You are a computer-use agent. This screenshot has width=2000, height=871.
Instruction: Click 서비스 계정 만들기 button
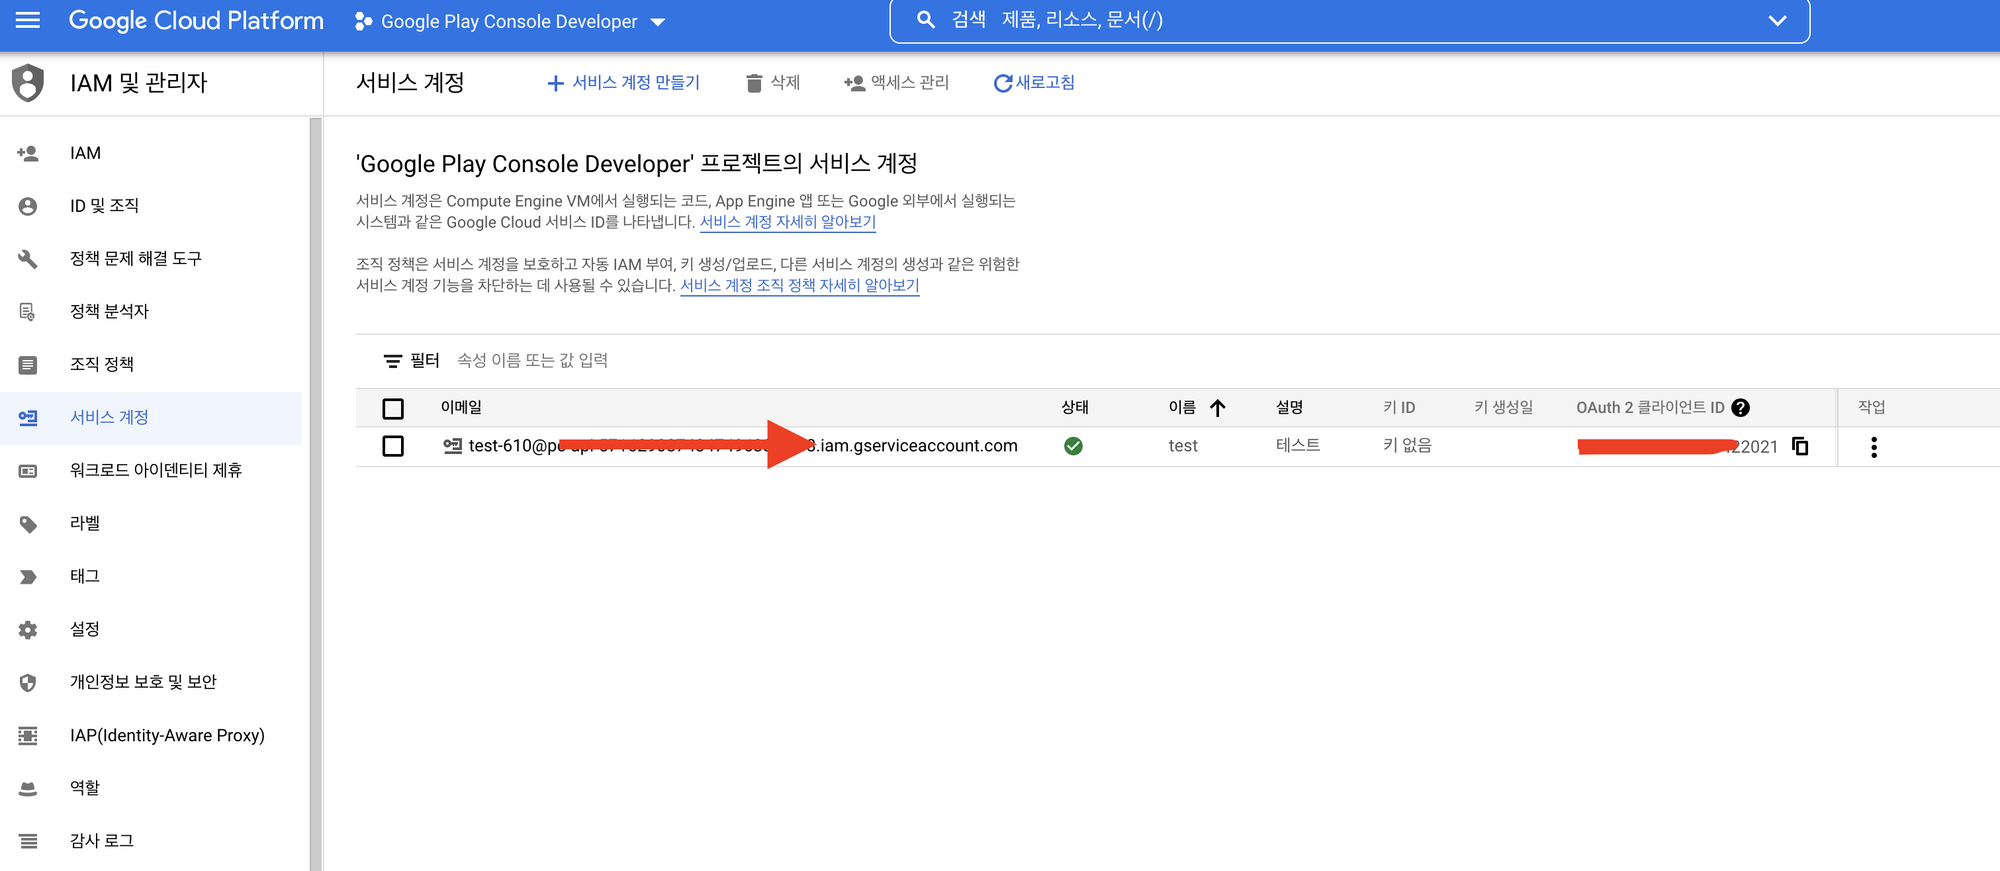coord(624,83)
